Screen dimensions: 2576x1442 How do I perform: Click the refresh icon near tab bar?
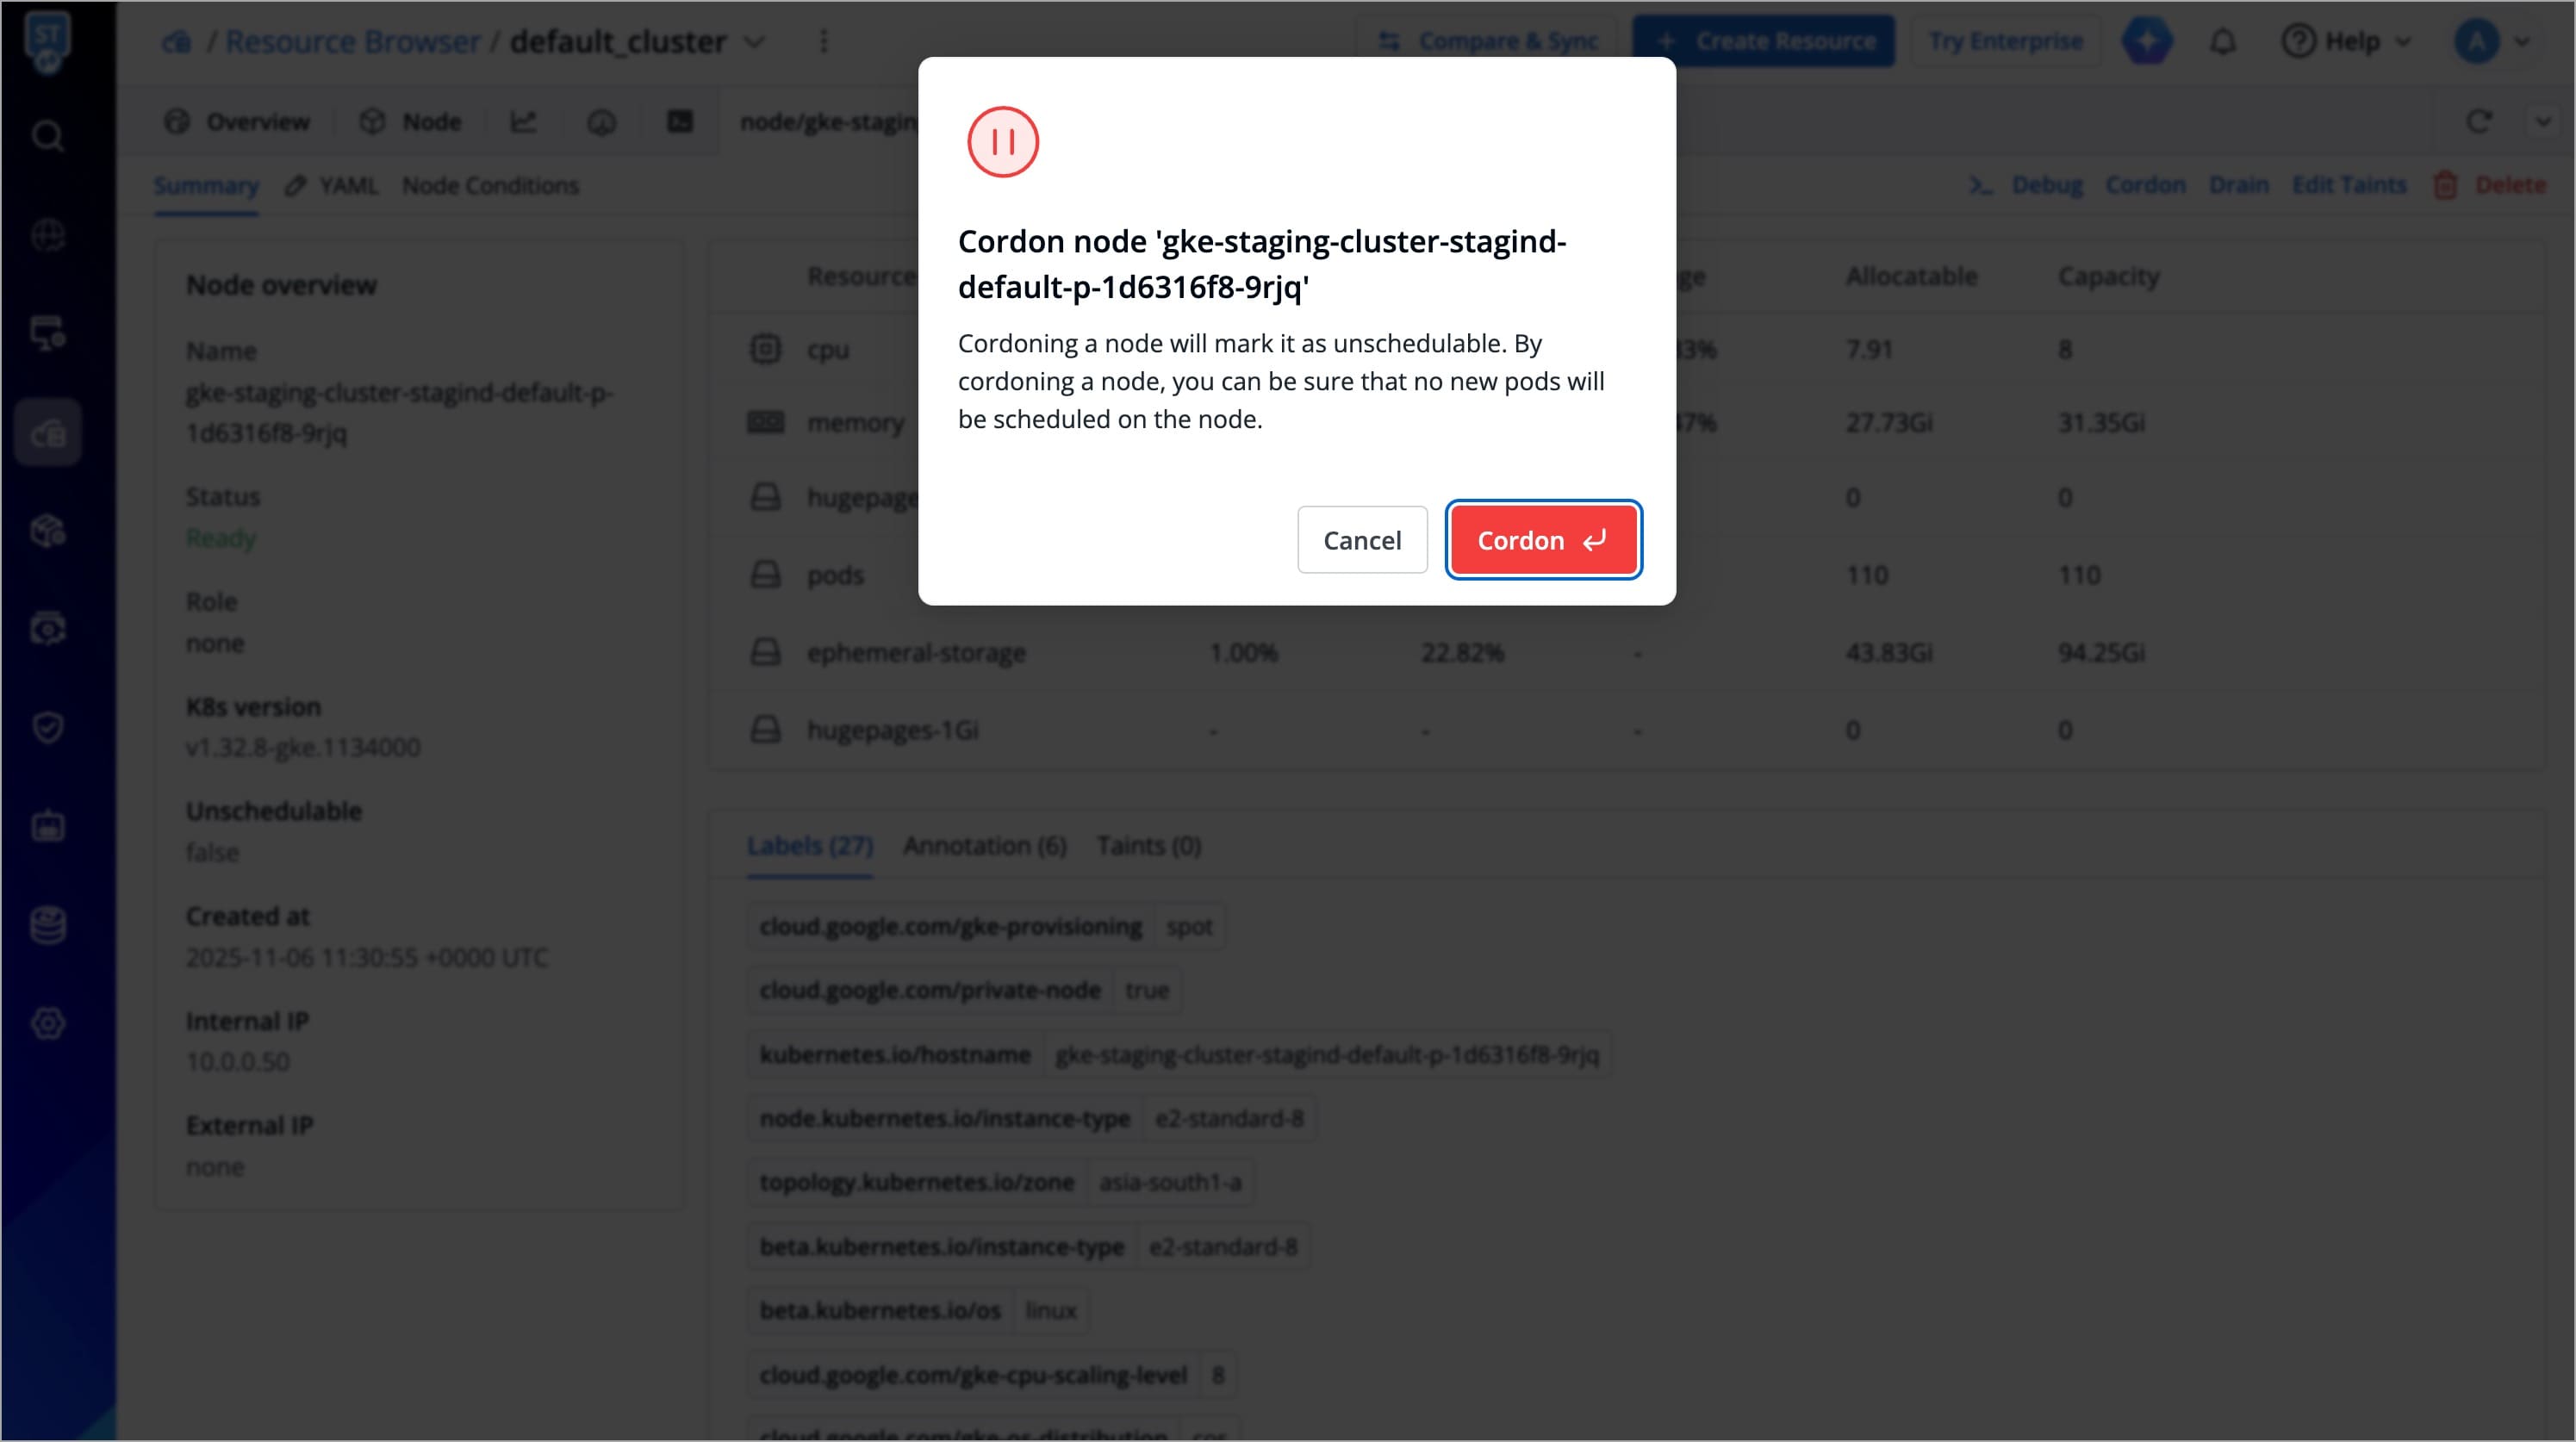tap(2478, 122)
